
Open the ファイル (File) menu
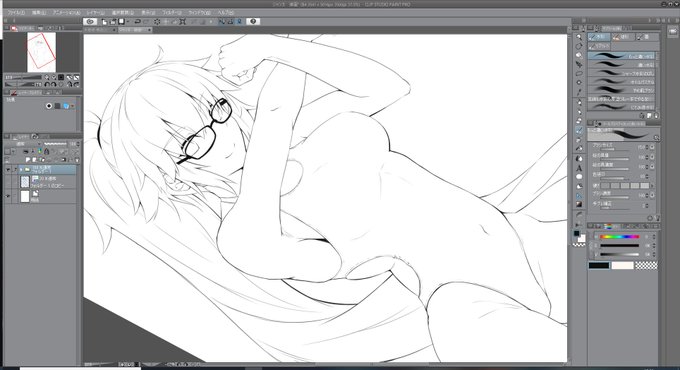[15, 13]
